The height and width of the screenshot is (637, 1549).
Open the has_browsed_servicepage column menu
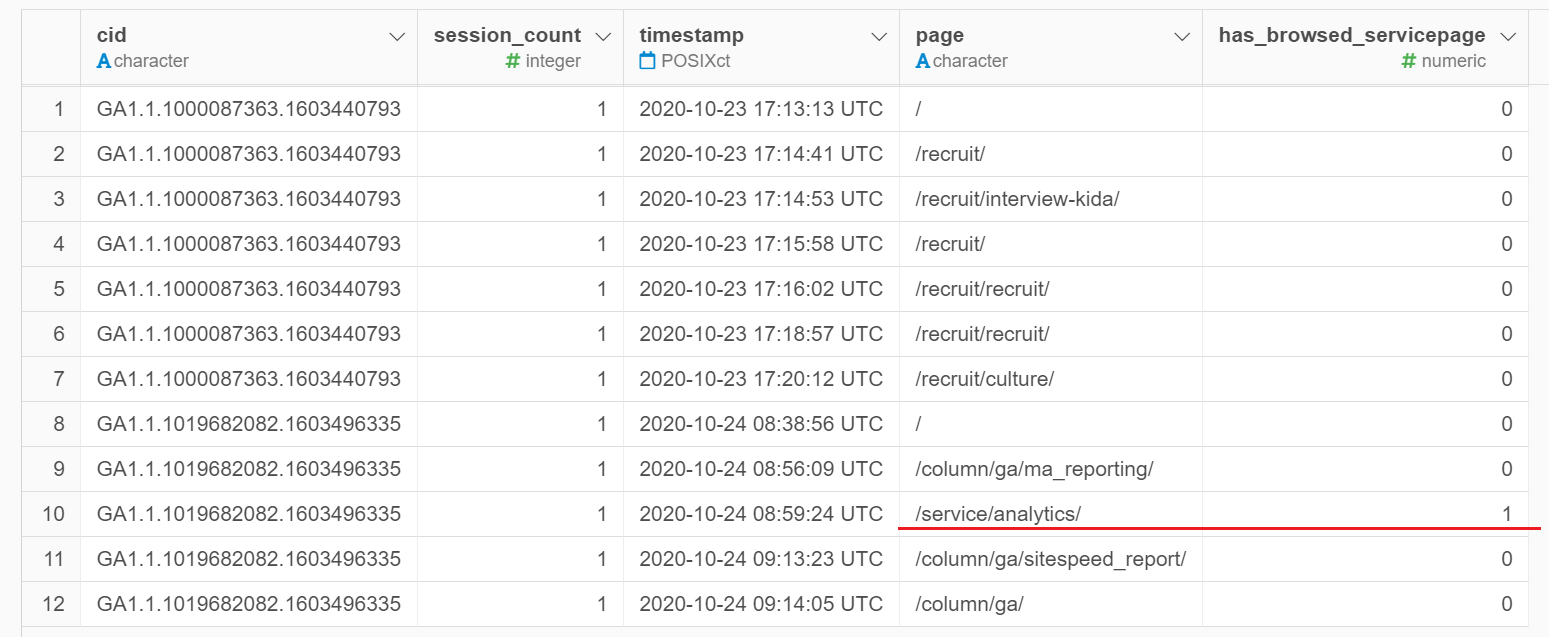click(1509, 37)
